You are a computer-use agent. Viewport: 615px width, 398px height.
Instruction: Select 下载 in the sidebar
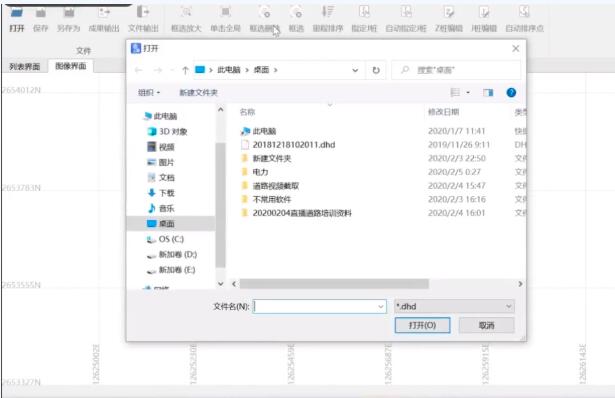click(x=161, y=193)
